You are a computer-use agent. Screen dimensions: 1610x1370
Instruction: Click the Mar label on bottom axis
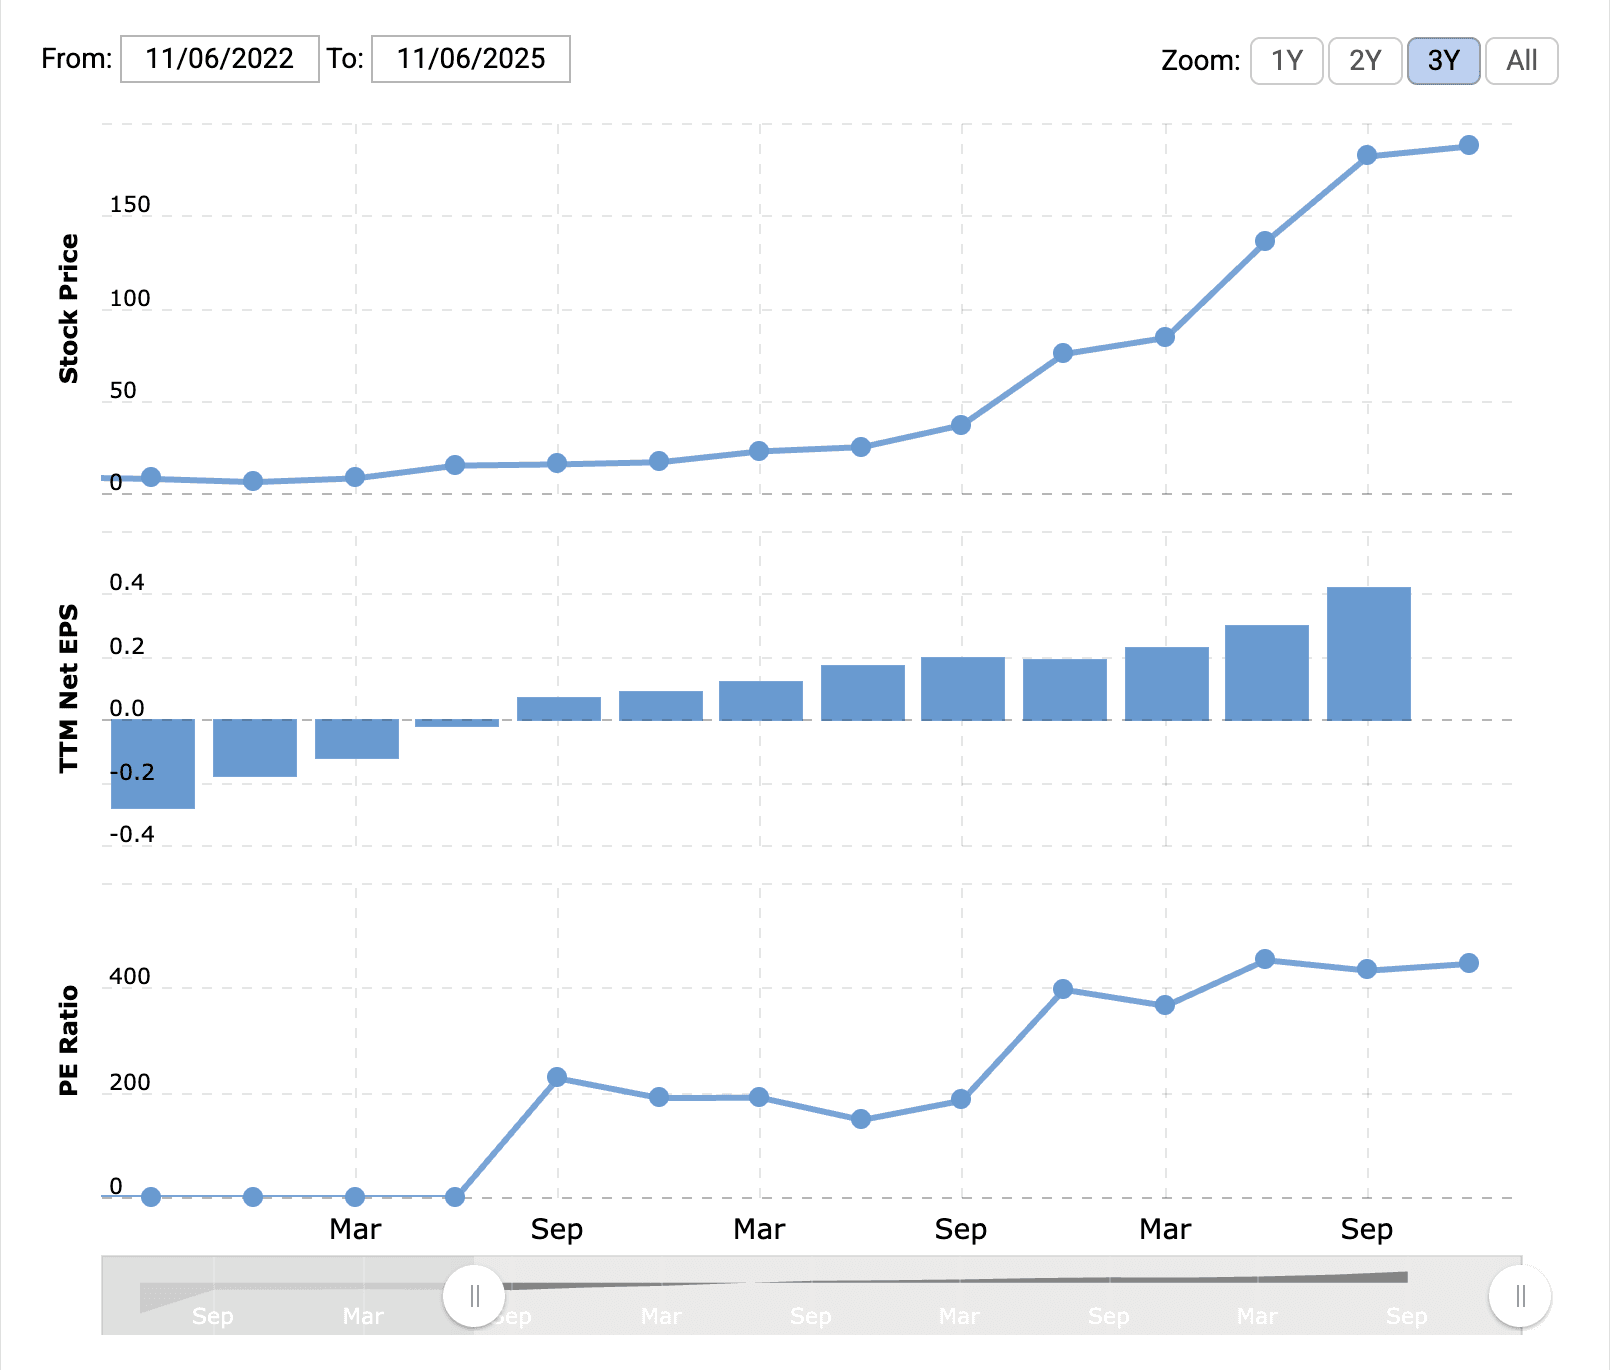(x=356, y=1229)
